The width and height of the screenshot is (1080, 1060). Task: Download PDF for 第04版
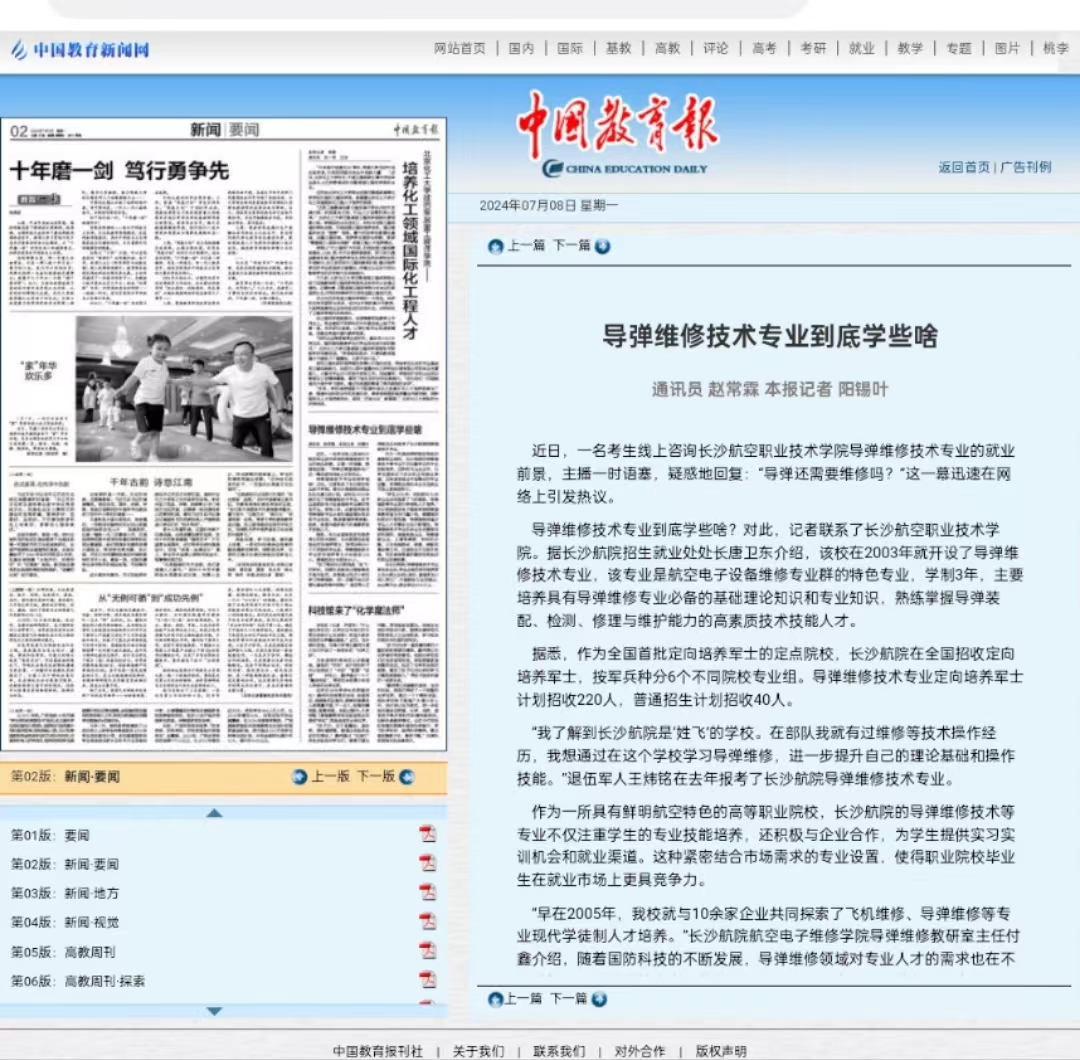tap(428, 921)
